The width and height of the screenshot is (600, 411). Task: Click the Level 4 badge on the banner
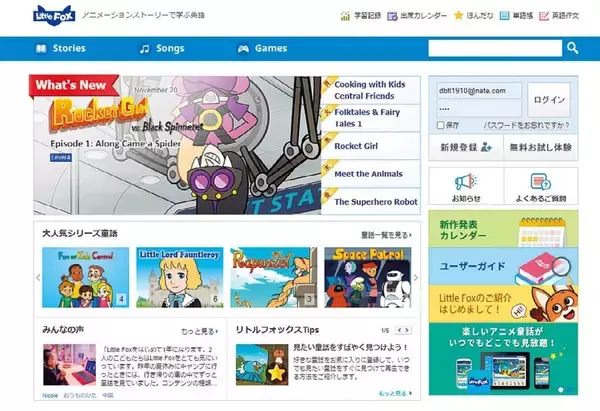(60, 158)
